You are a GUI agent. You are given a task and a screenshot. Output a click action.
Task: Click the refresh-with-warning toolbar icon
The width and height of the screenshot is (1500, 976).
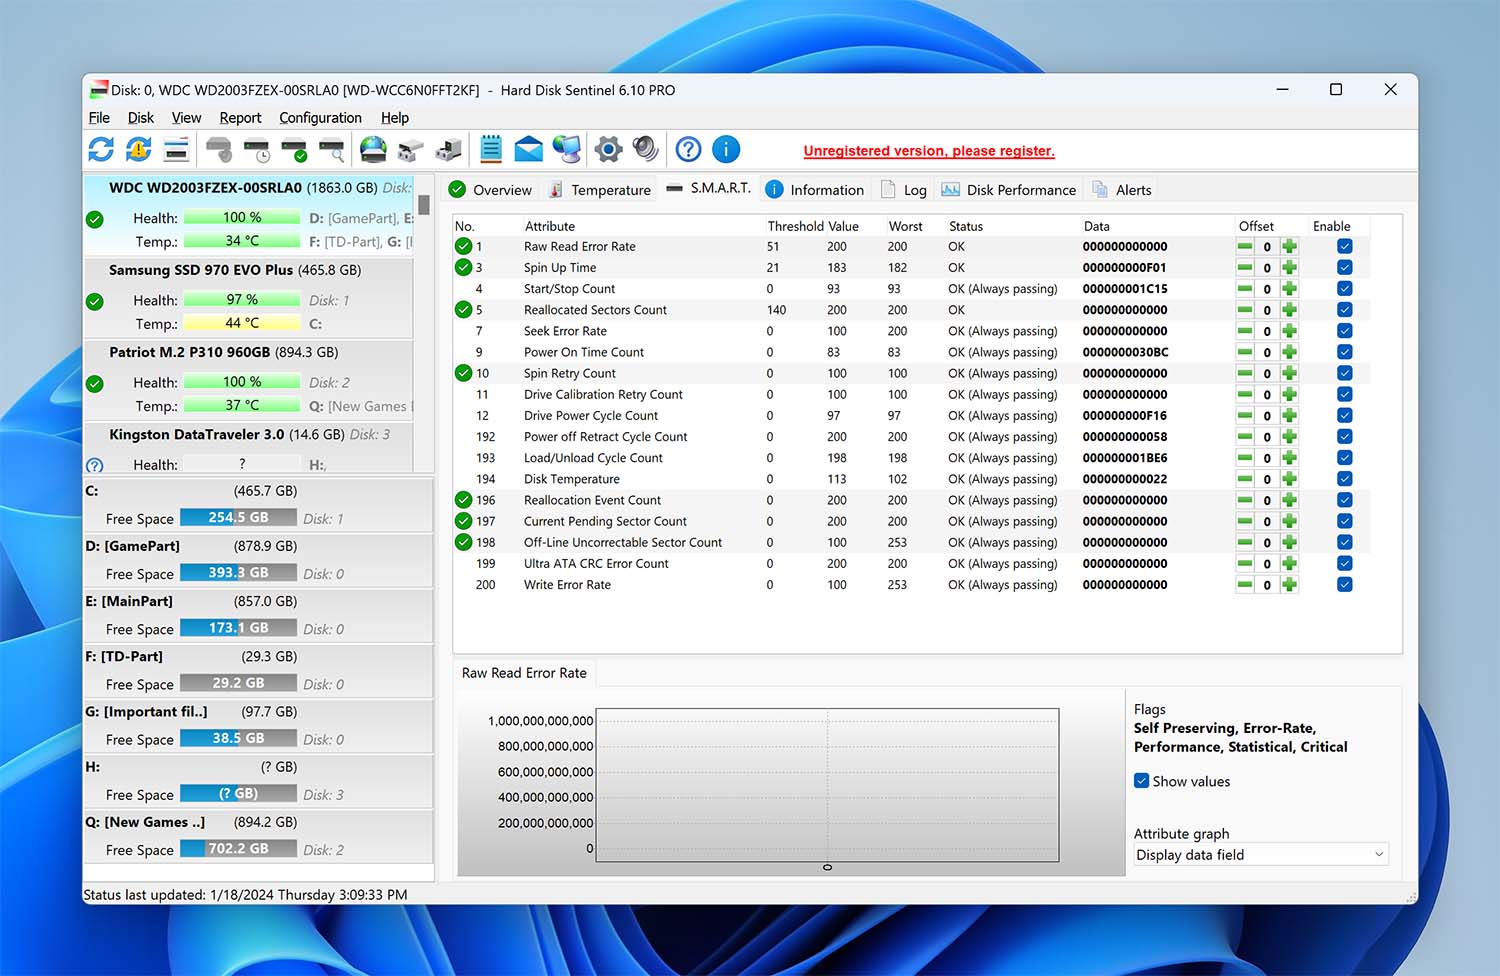(138, 150)
